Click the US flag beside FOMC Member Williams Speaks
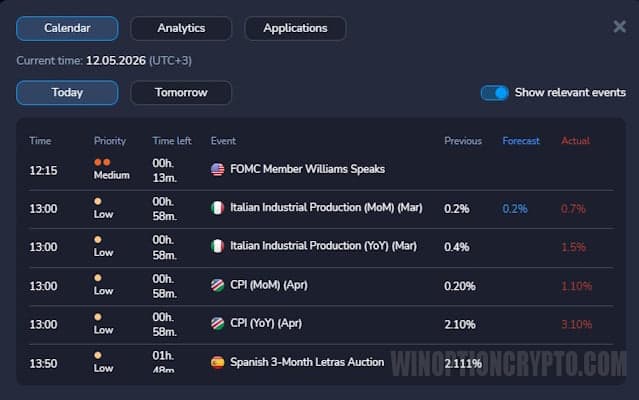639x400 pixels. 218,169
